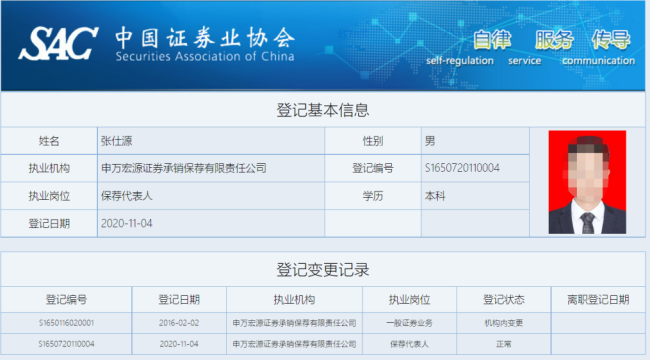Select the institution value in basic info
This screenshot has width=650, height=360.
[184, 168]
